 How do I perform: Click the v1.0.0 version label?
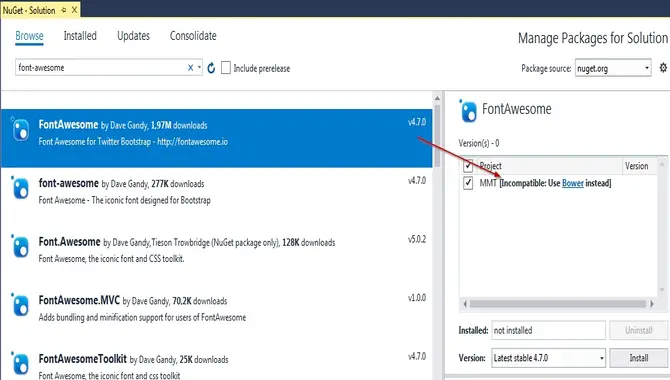[x=417, y=298]
